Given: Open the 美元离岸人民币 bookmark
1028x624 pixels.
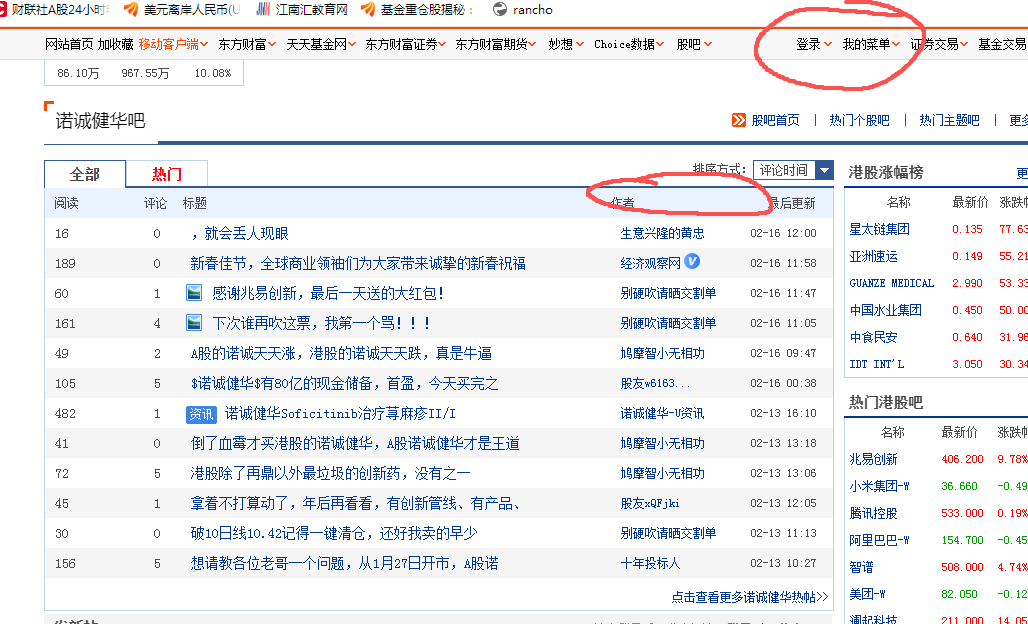Looking at the screenshot, I should [x=183, y=10].
